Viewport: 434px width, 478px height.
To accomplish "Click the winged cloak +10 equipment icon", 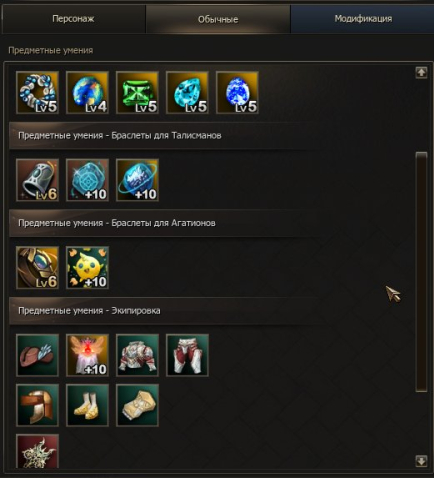I will (x=87, y=355).
